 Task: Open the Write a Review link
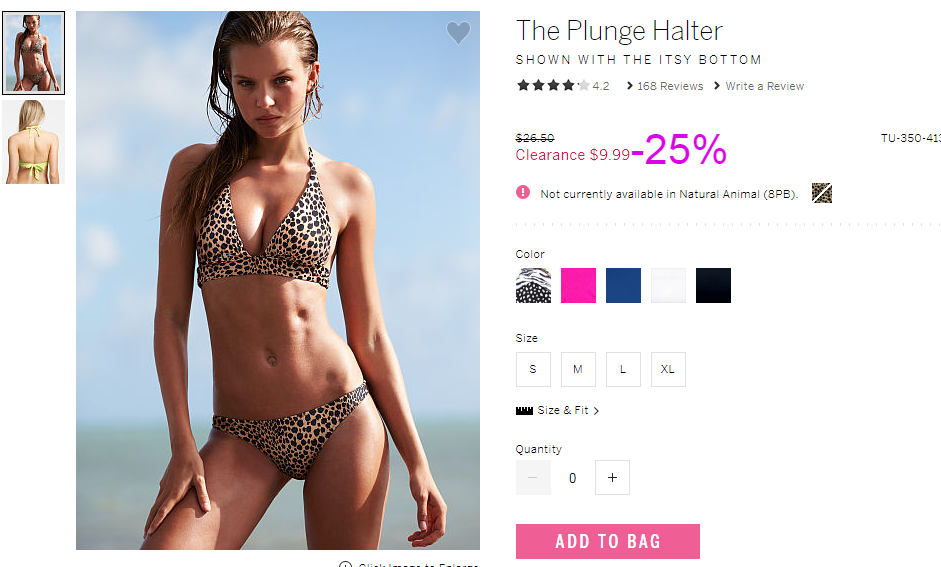[x=765, y=86]
